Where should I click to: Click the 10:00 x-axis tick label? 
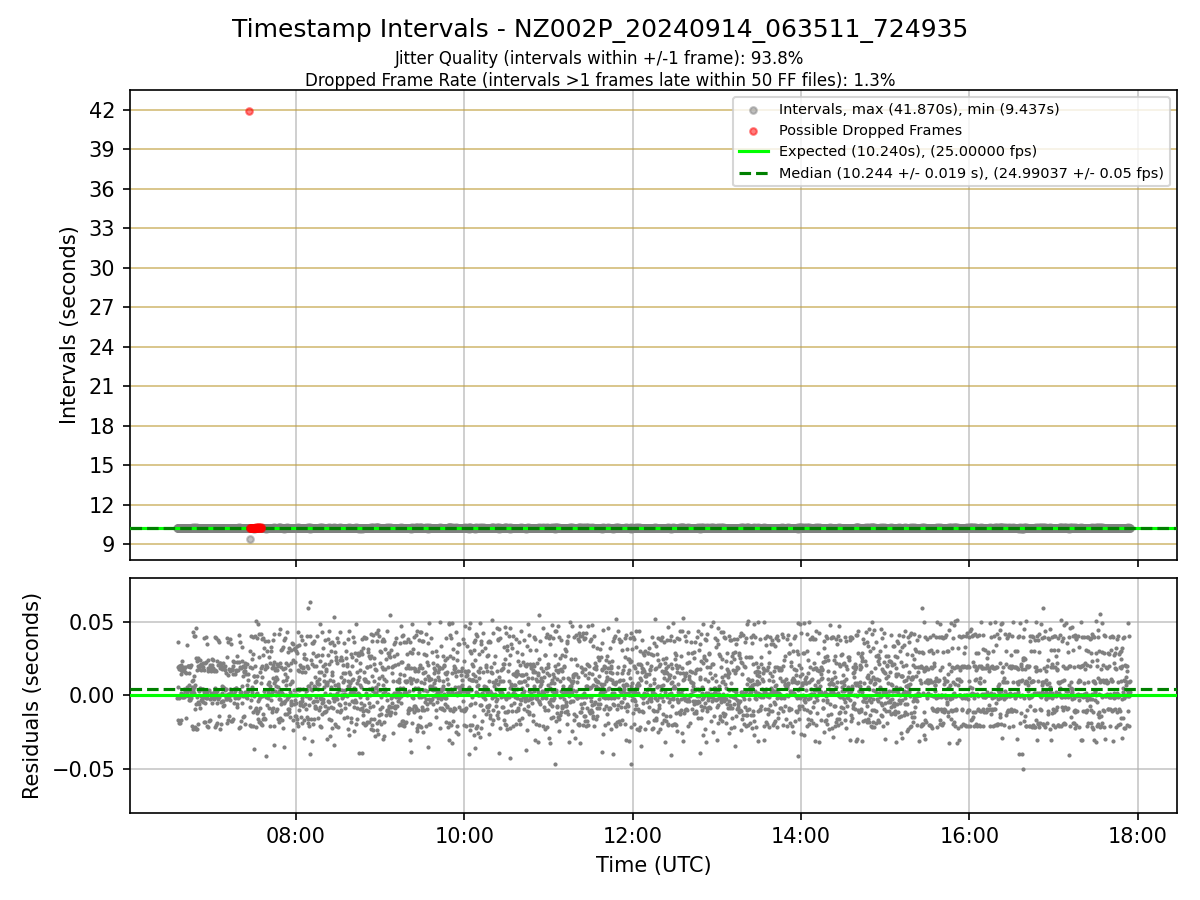464,835
